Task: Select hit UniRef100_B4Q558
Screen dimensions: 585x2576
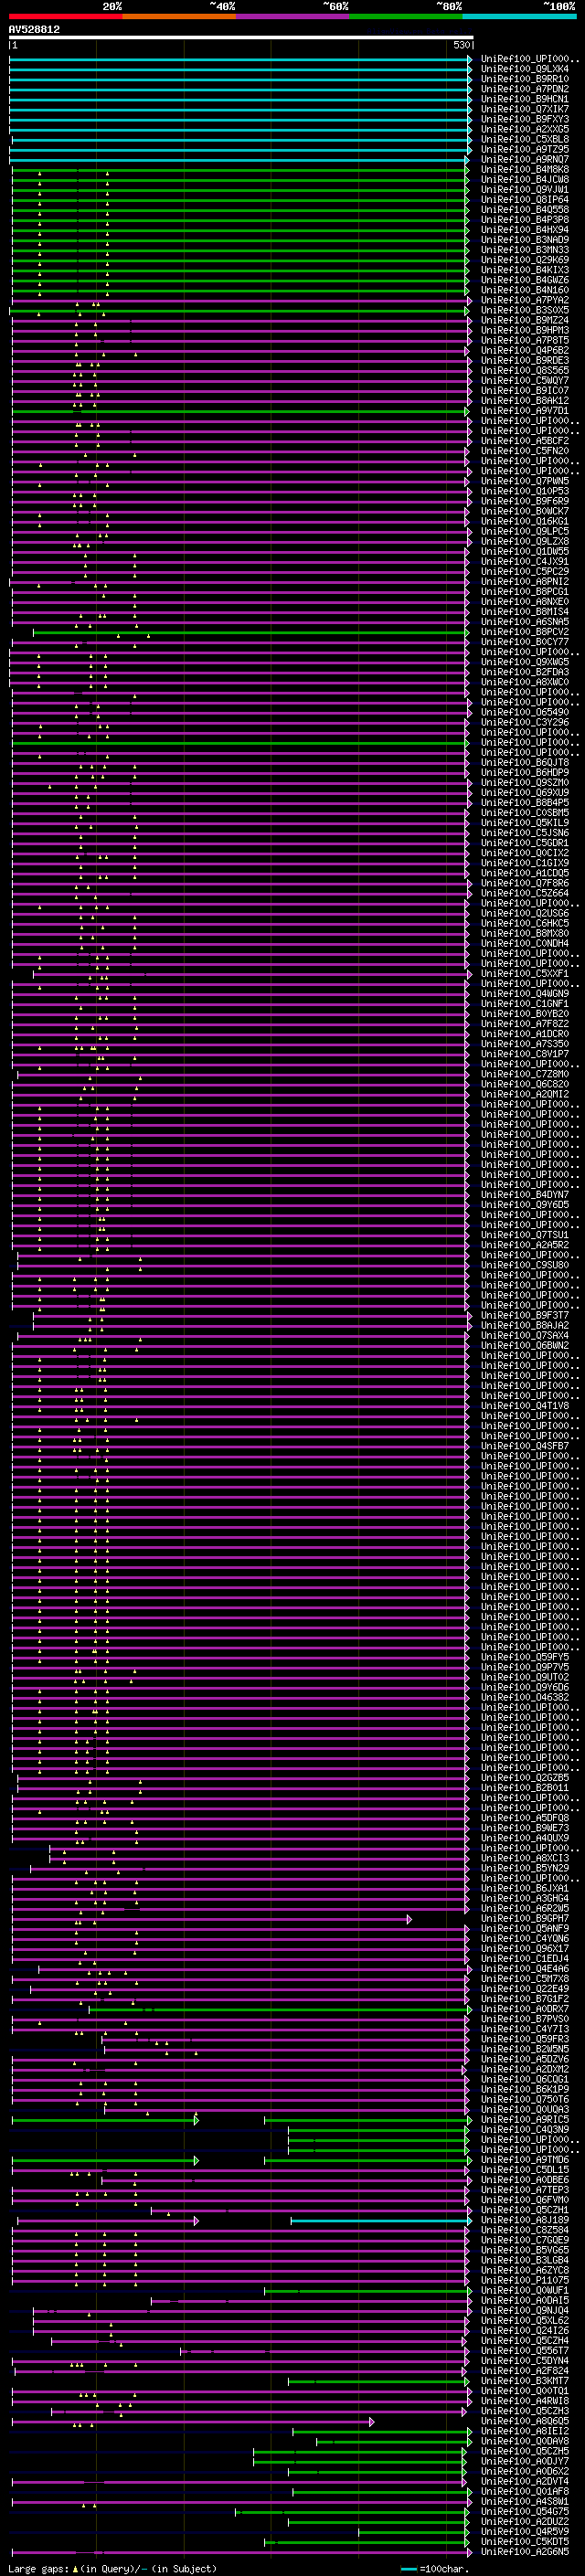Action: (x=524, y=209)
